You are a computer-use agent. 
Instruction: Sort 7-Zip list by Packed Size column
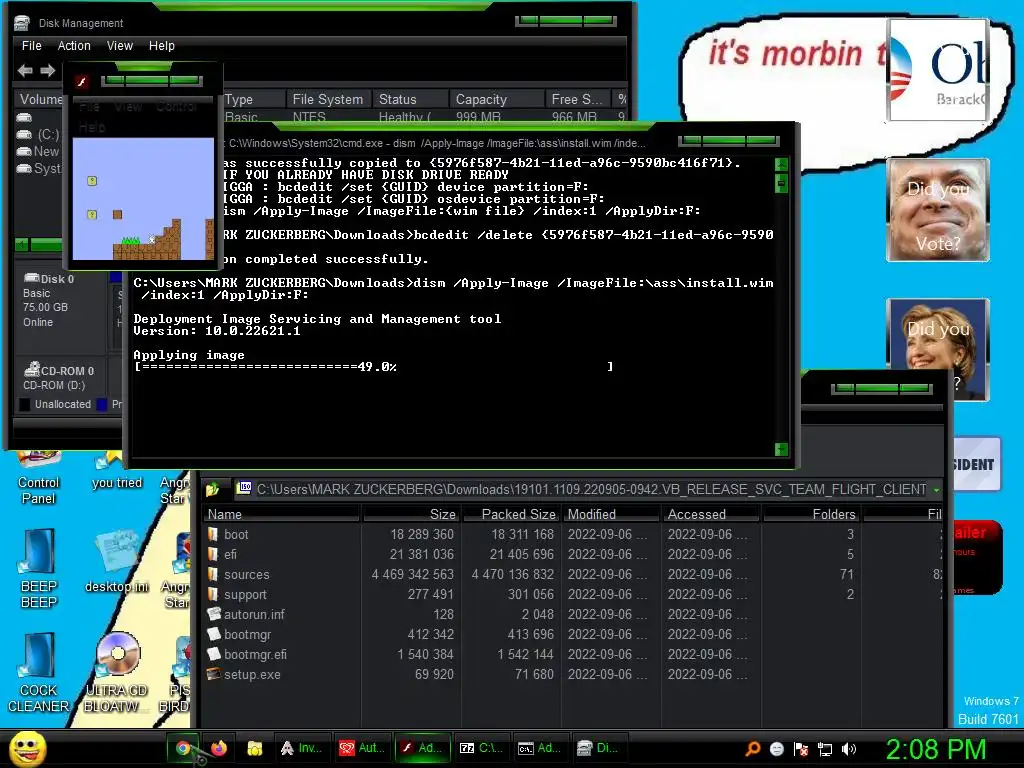click(511, 515)
